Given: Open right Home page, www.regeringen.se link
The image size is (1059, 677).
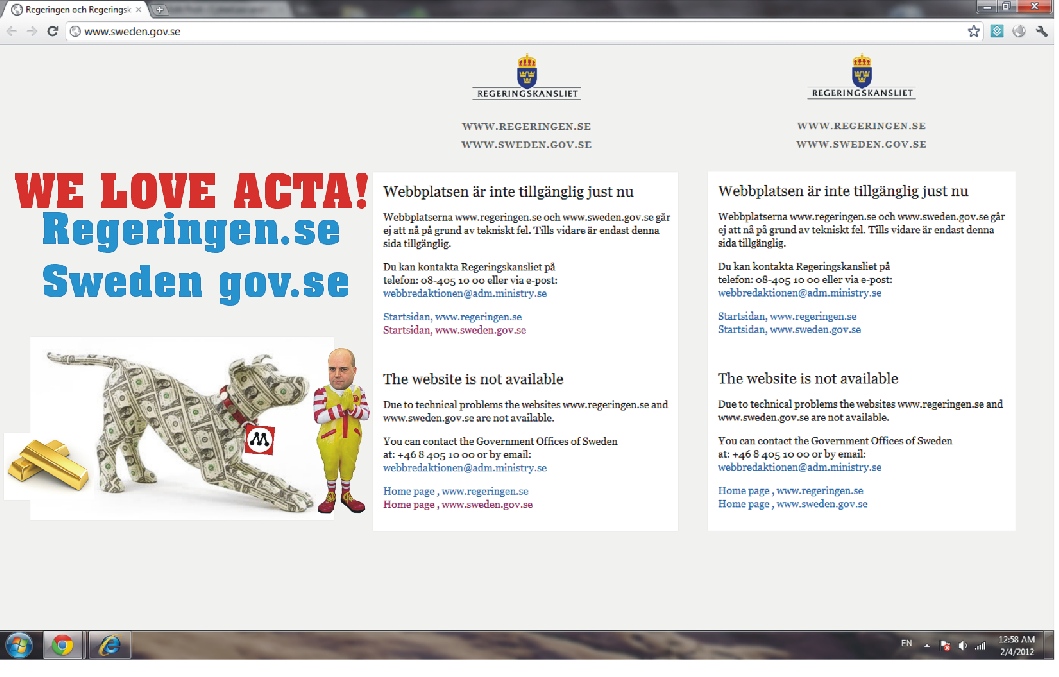Looking at the screenshot, I should point(791,491).
